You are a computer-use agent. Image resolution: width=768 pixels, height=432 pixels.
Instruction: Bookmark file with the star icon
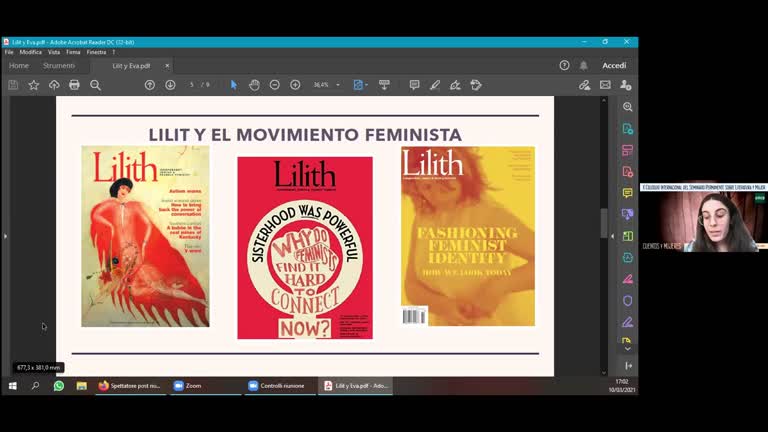click(33, 85)
